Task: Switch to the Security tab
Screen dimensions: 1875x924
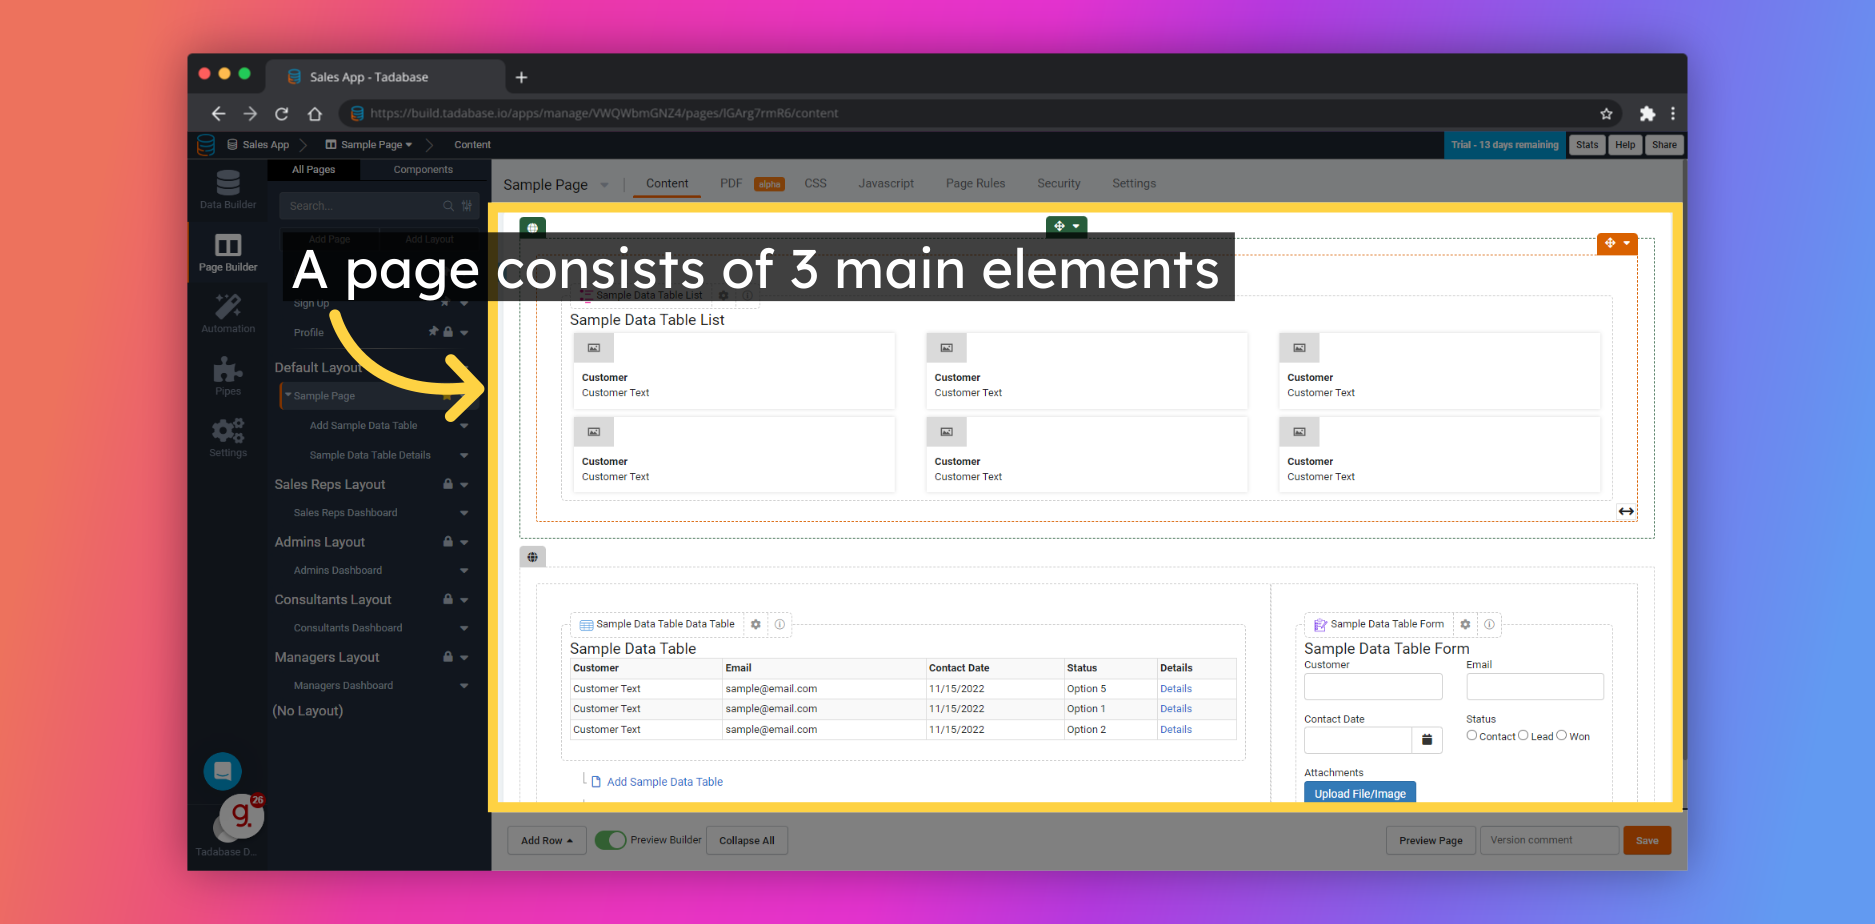Action: (x=1059, y=184)
